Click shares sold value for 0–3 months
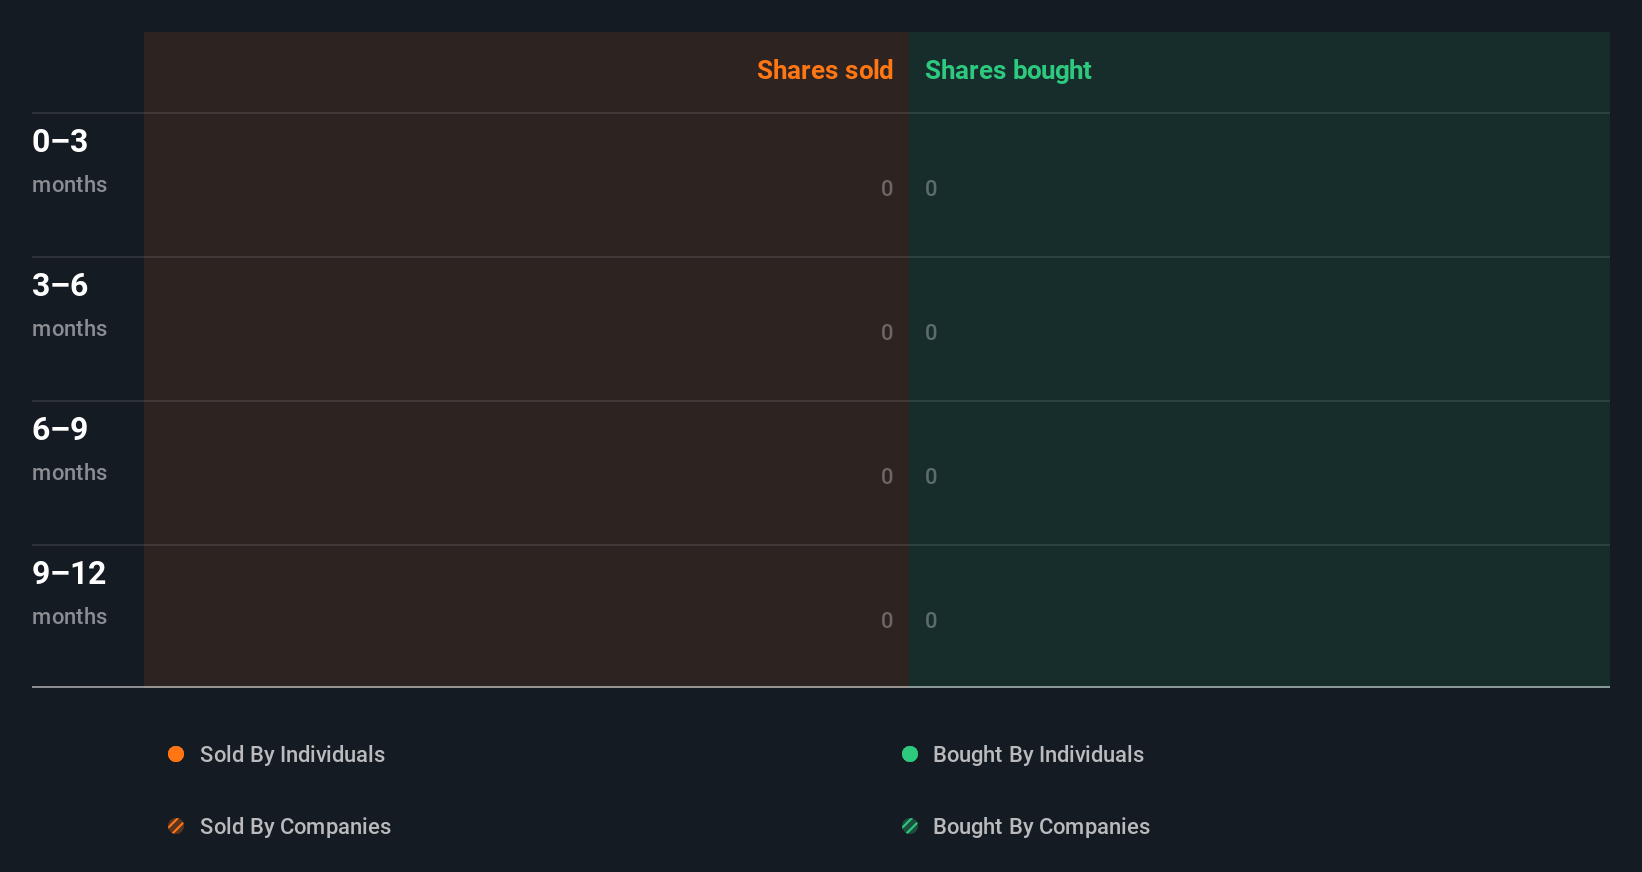The width and height of the screenshot is (1642, 872). point(886,188)
